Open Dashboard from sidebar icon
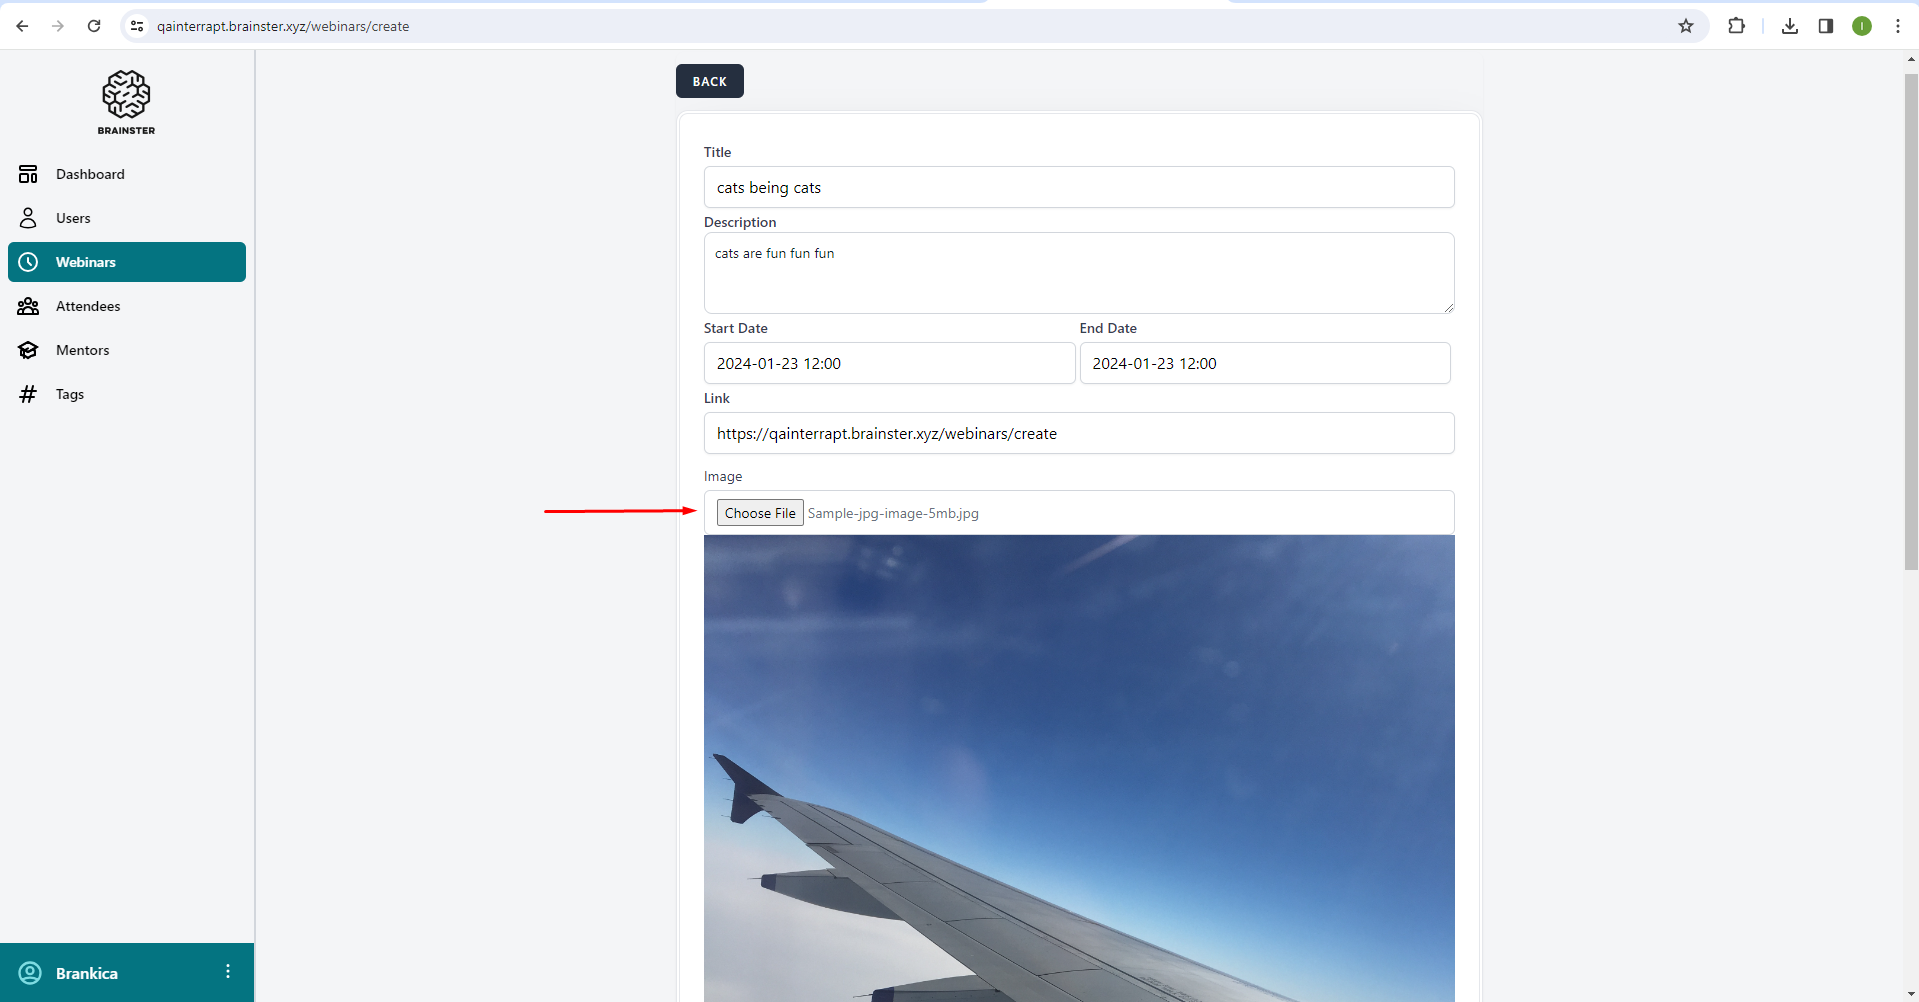The width and height of the screenshot is (1919, 1002). coord(28,174)
